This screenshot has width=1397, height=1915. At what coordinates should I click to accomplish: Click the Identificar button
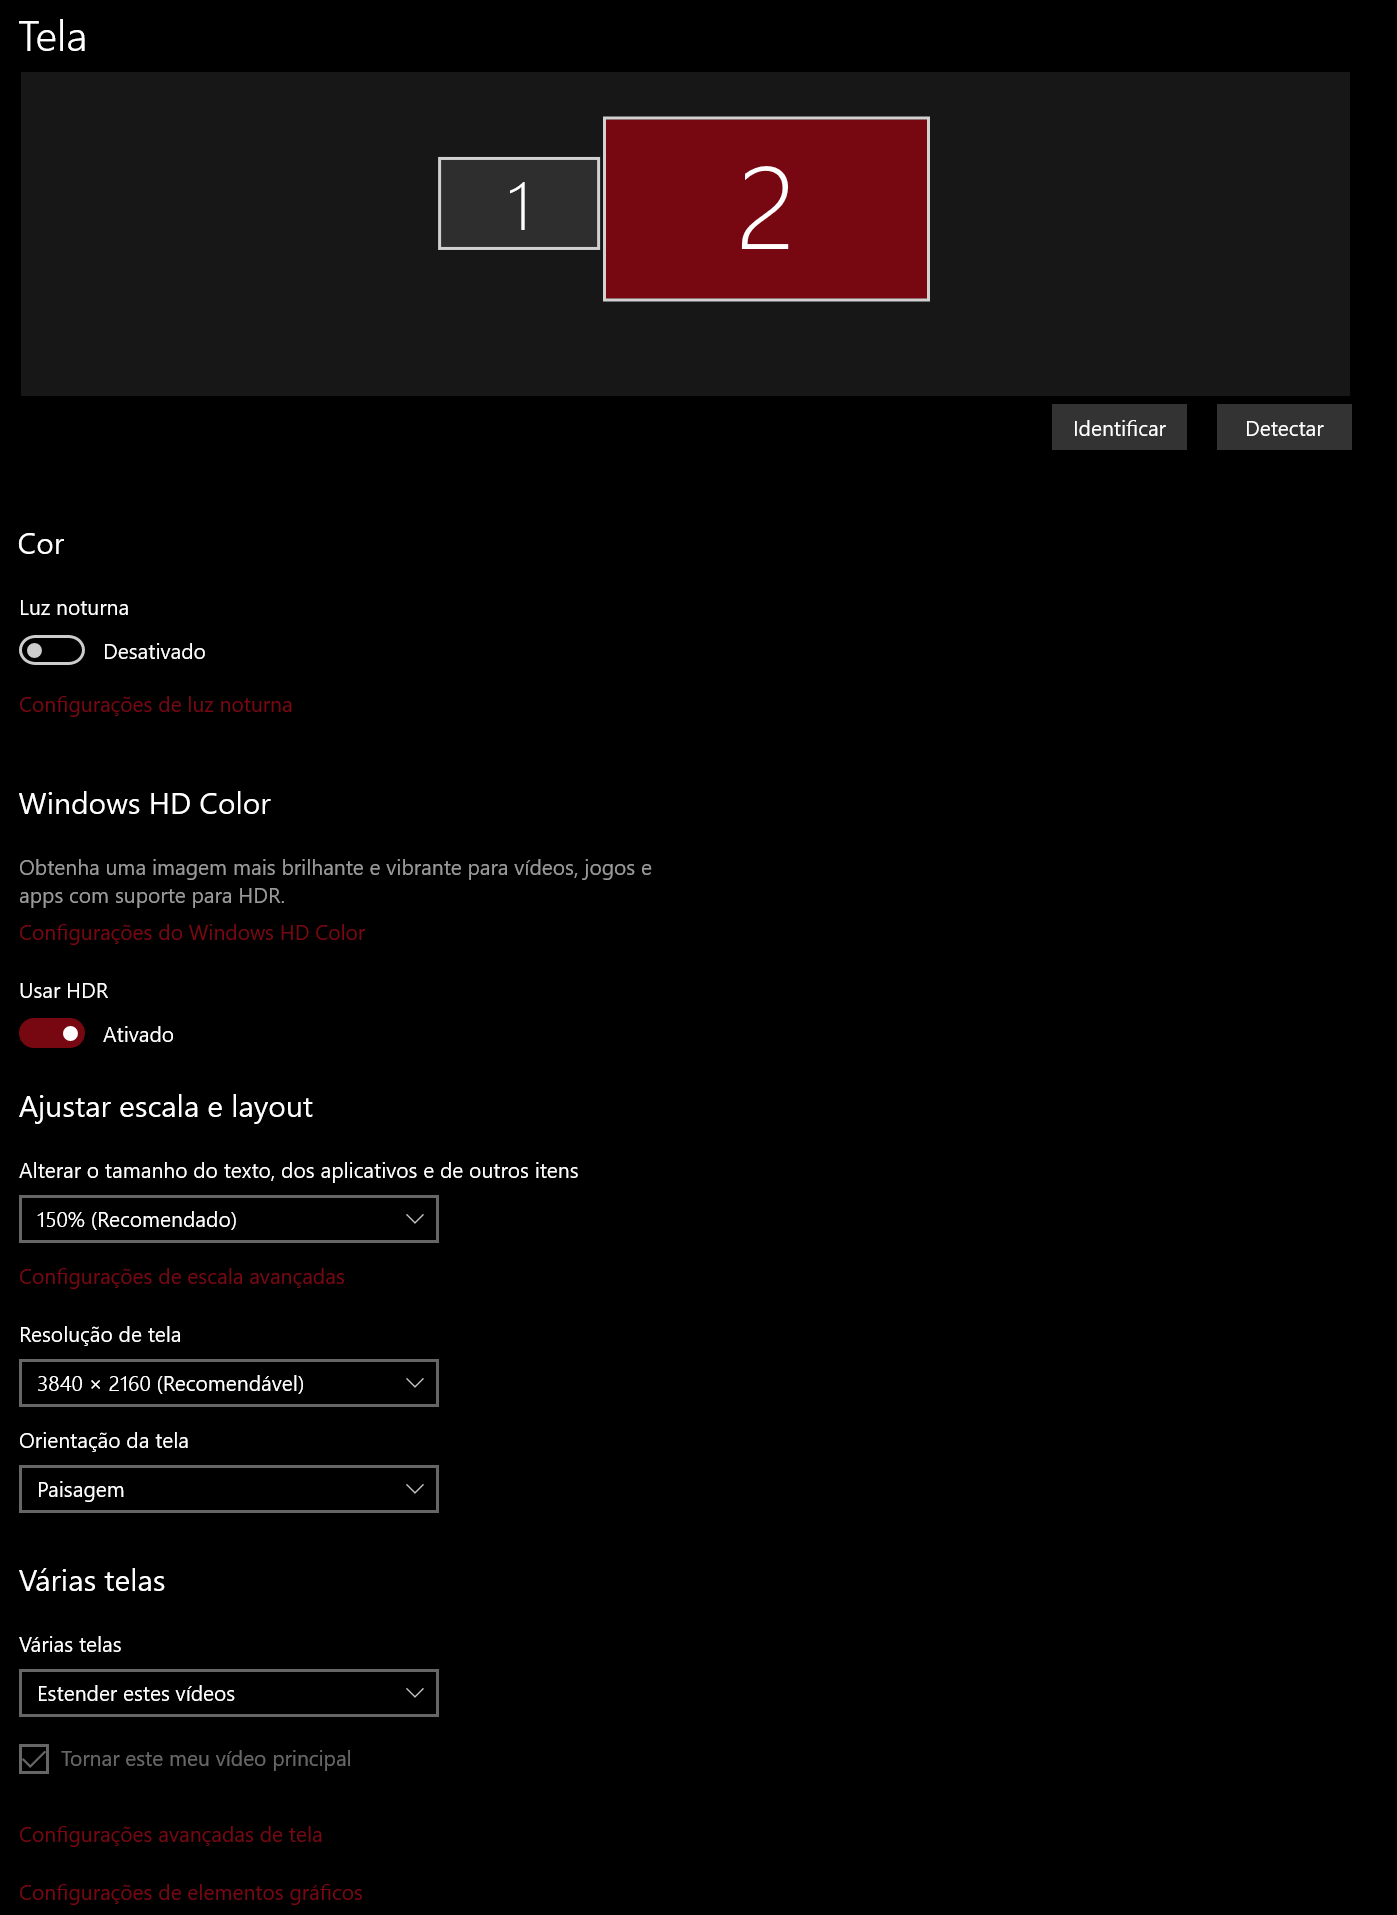[x=1119, y=428]
